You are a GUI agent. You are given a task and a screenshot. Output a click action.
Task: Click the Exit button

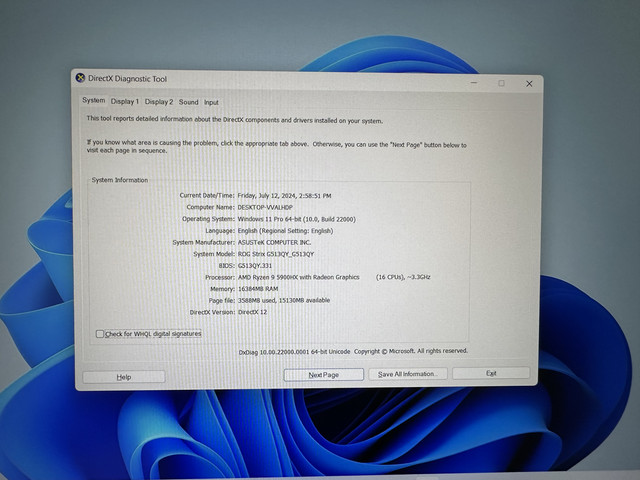pos(491,373)
